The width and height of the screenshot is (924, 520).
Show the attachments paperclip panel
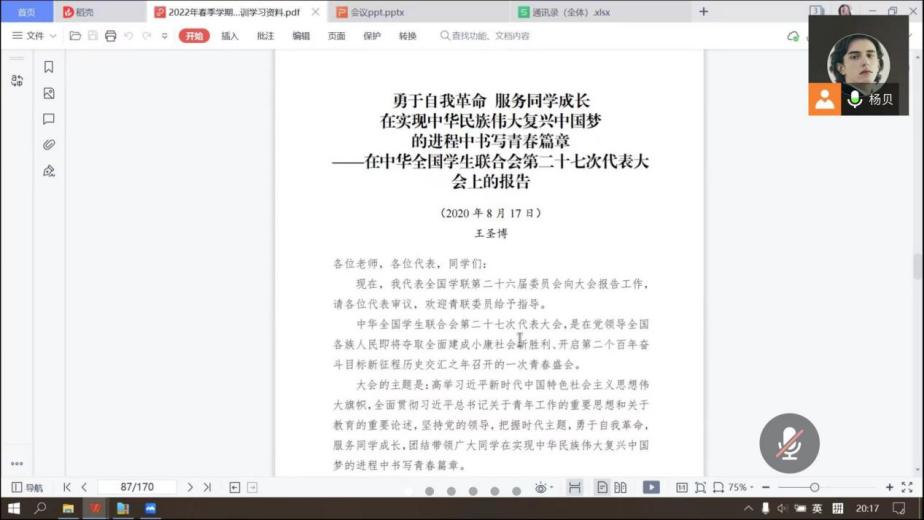tap(48, 145)
